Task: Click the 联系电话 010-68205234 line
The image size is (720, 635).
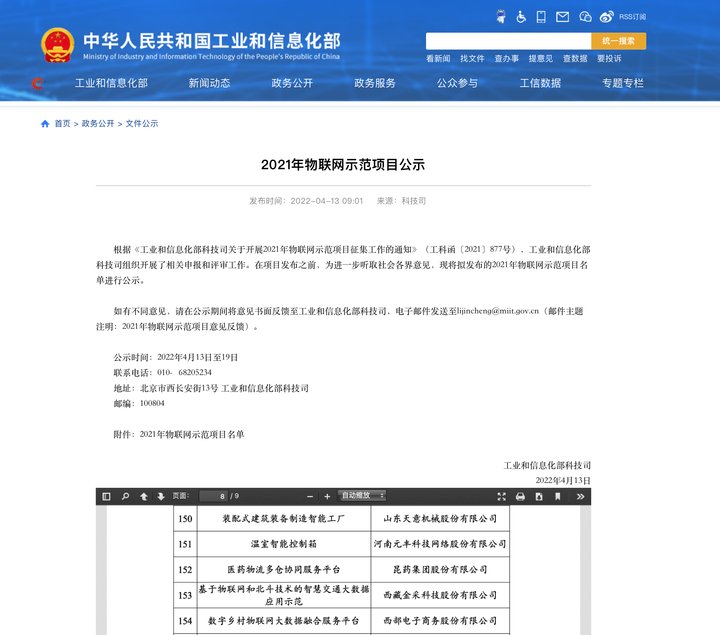Action: click(163, 372)
